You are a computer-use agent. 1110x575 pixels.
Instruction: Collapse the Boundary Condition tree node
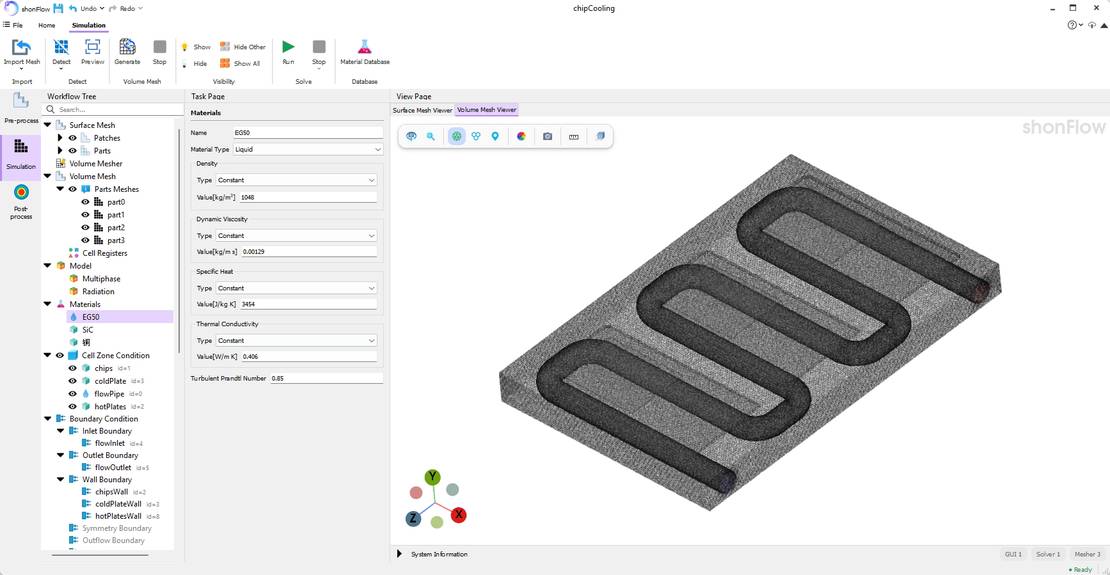[47, 419]
